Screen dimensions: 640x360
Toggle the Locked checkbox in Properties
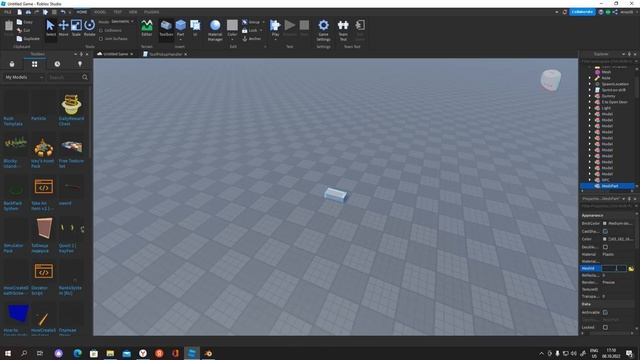tap(605, 327)
